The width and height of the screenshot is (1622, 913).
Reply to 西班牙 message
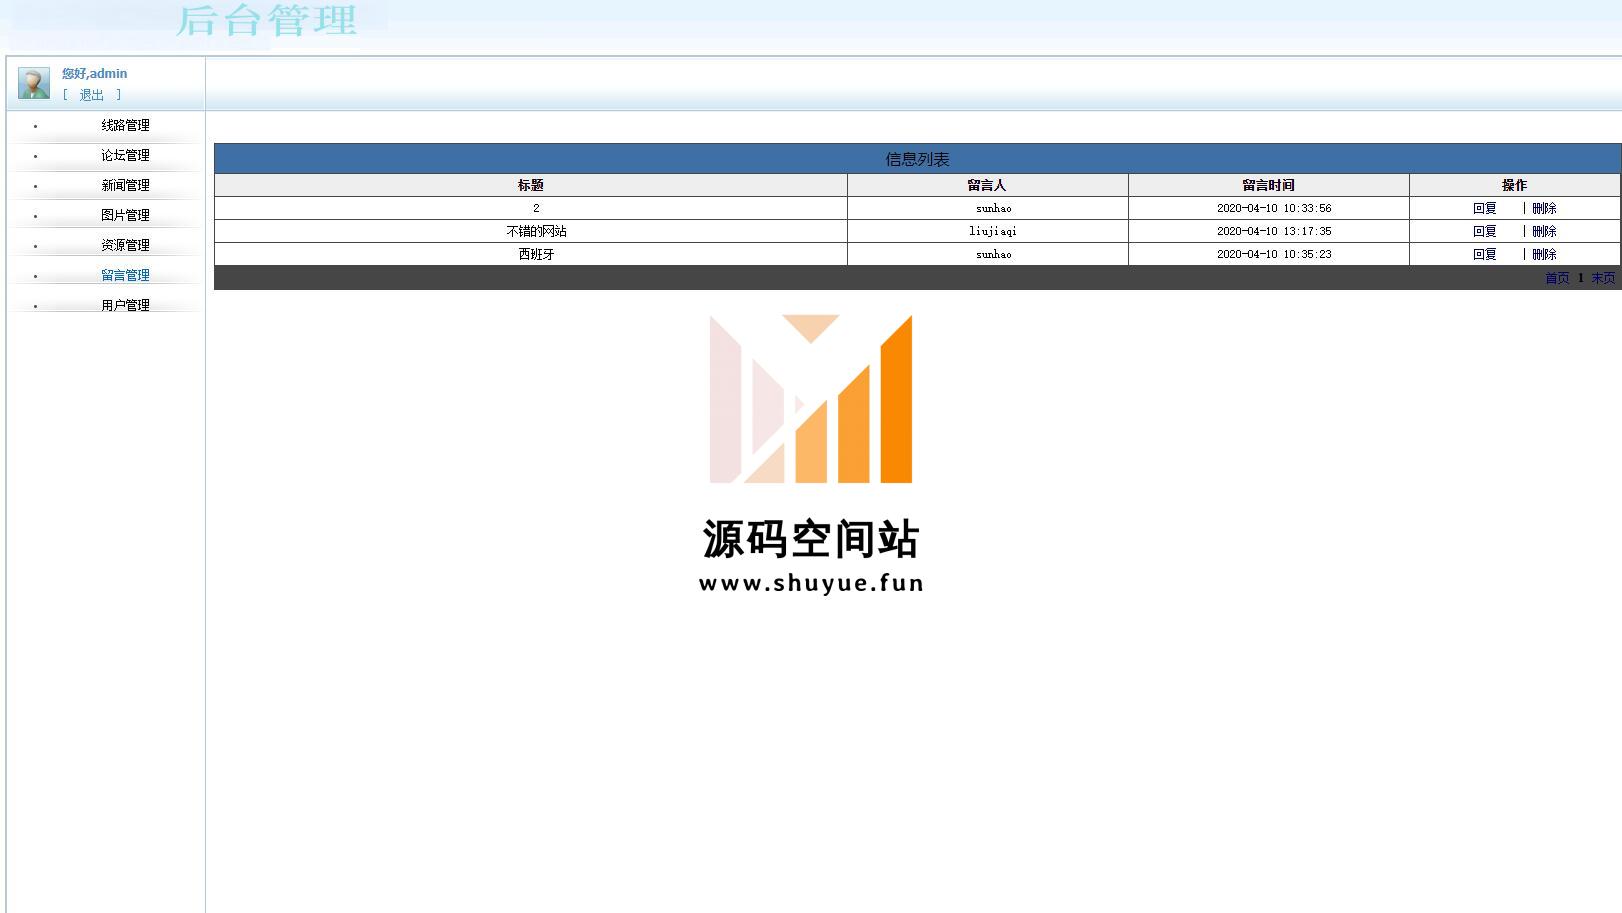click(x=1485, y=254)
